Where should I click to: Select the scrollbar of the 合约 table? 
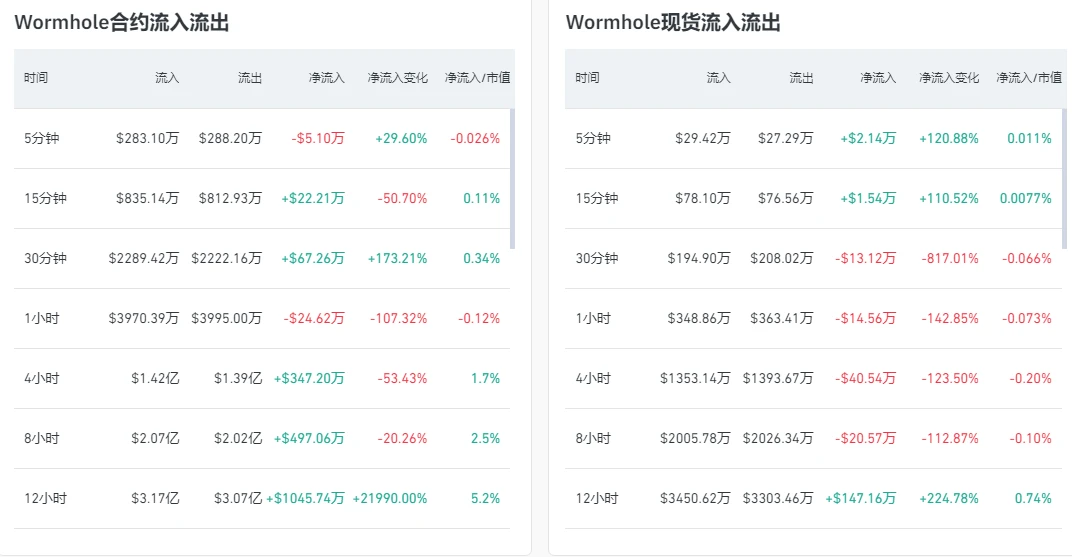[512, 179]
